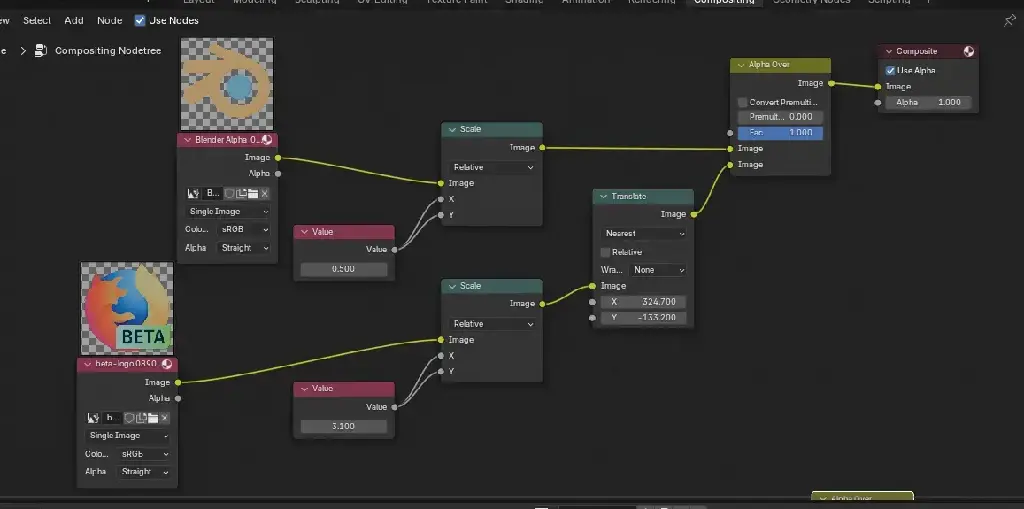Click the Blender logo preview thumbnail

pos(227,84)
